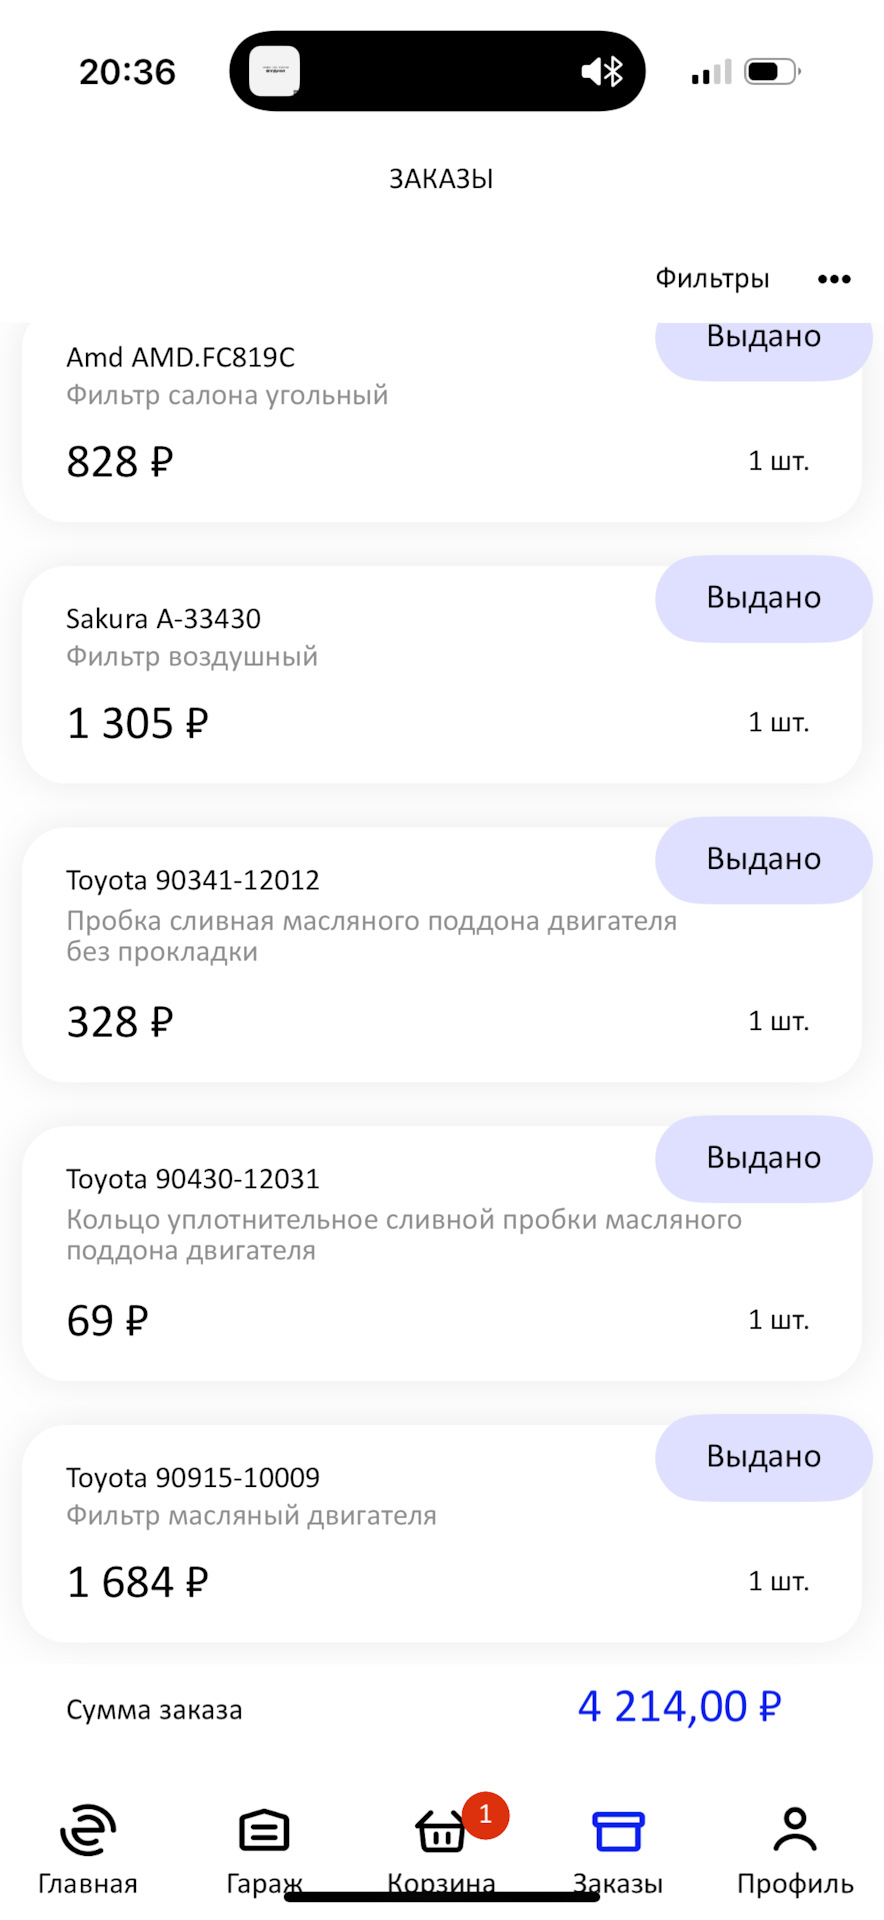Tap Выдано status on Toyota 90430-12031
Screen dimensions: 884x1920
click(763, 1158)
